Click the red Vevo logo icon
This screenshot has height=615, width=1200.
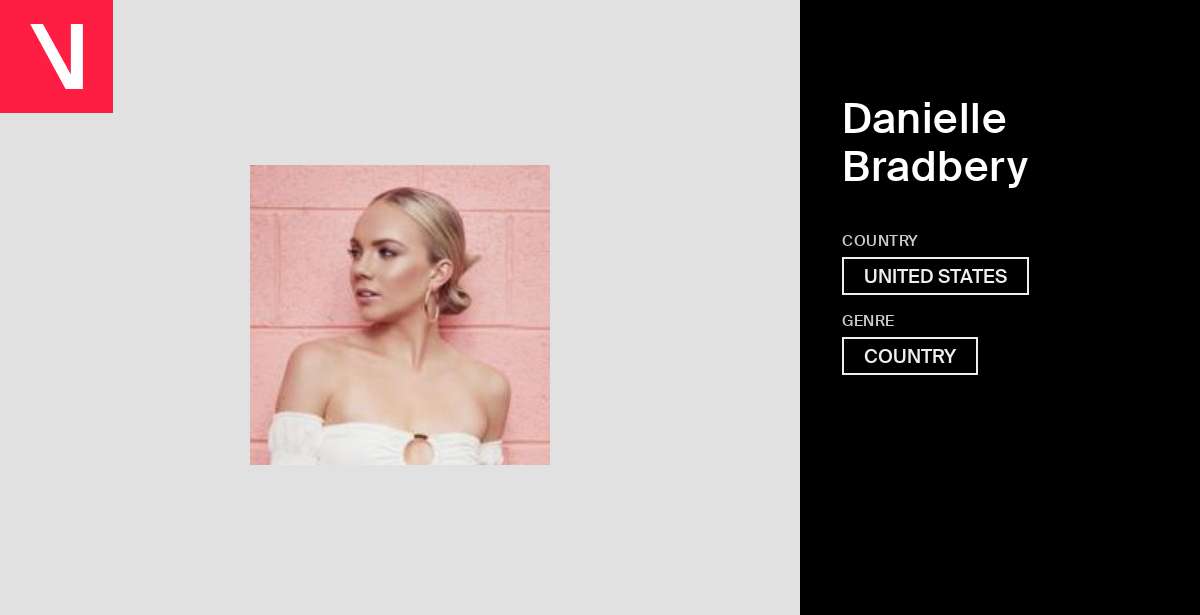pos(56,56)
